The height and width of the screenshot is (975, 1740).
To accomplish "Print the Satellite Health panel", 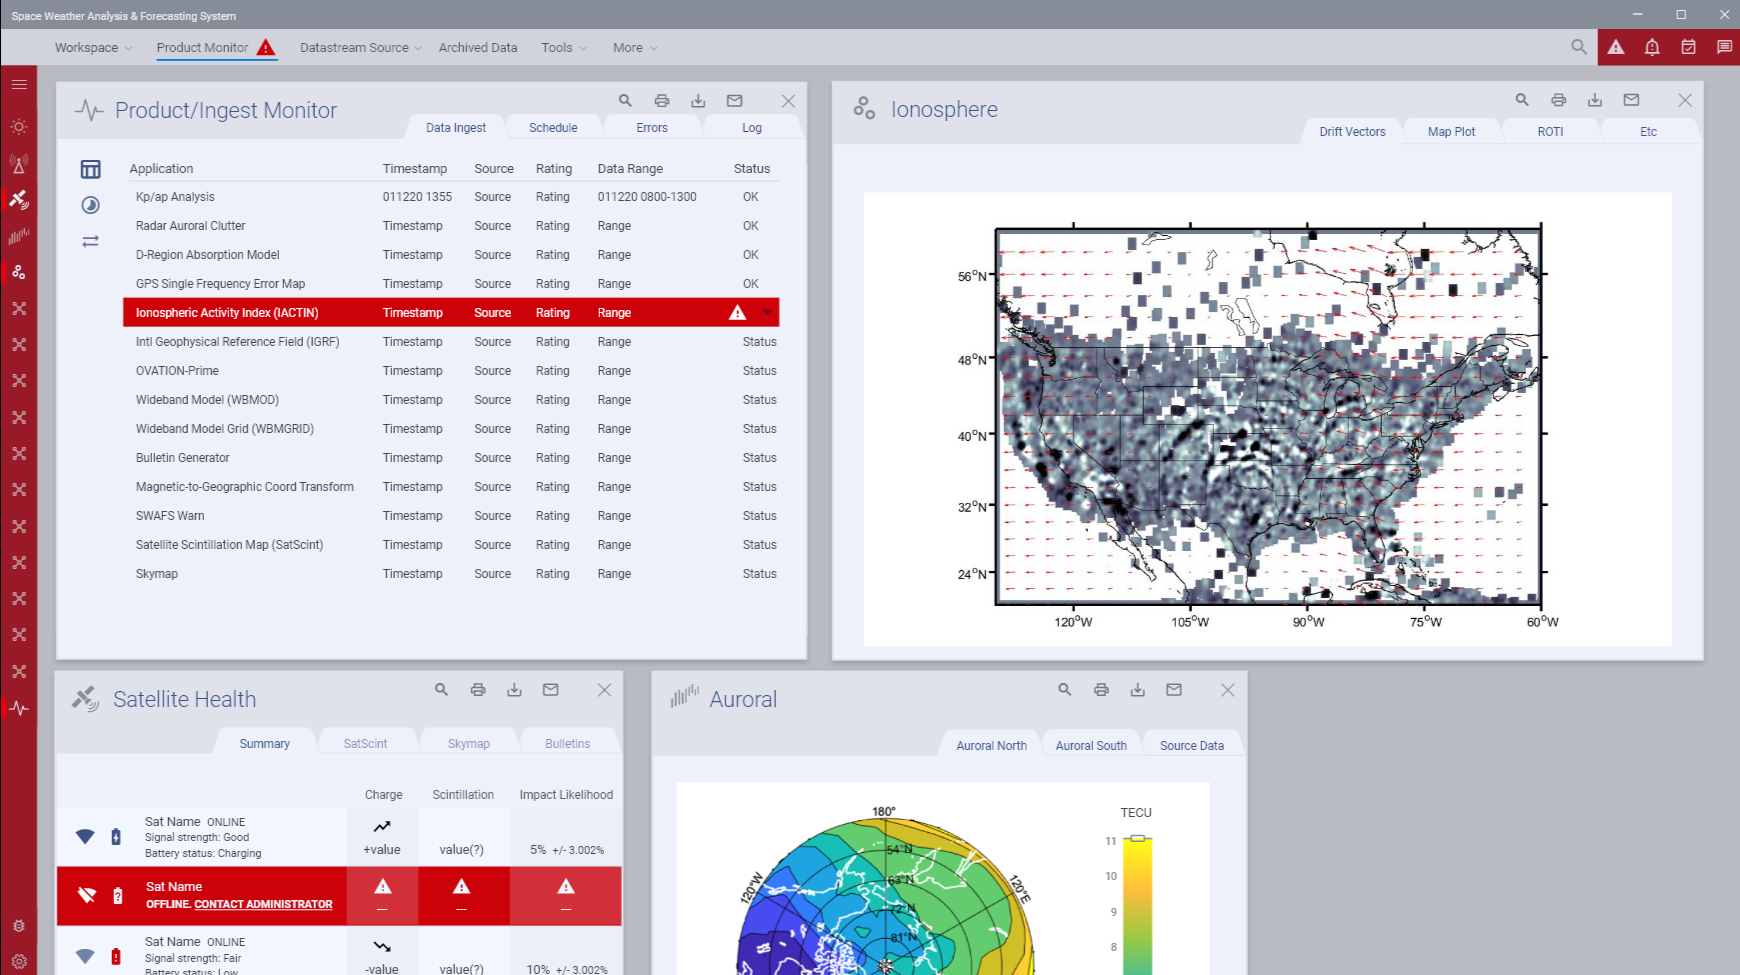I will [x=478, y=690].
